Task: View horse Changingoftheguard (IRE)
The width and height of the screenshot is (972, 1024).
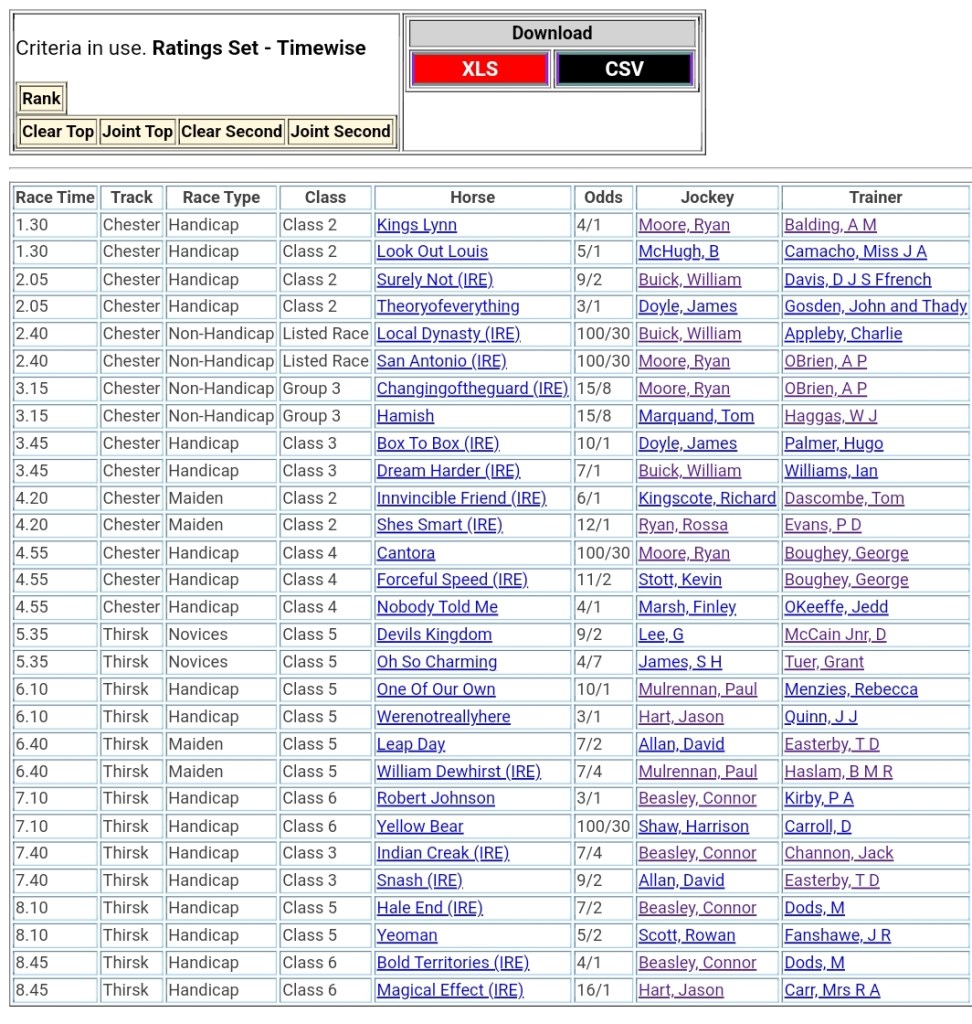Action: [471, 389]
